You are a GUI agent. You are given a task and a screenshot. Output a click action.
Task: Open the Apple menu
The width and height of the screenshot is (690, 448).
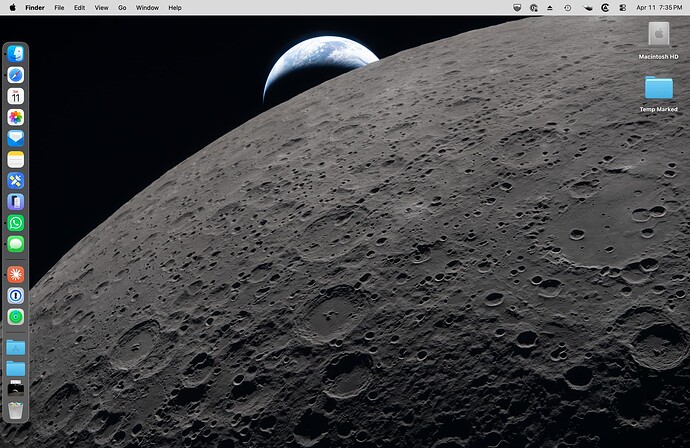pos(11,7)
